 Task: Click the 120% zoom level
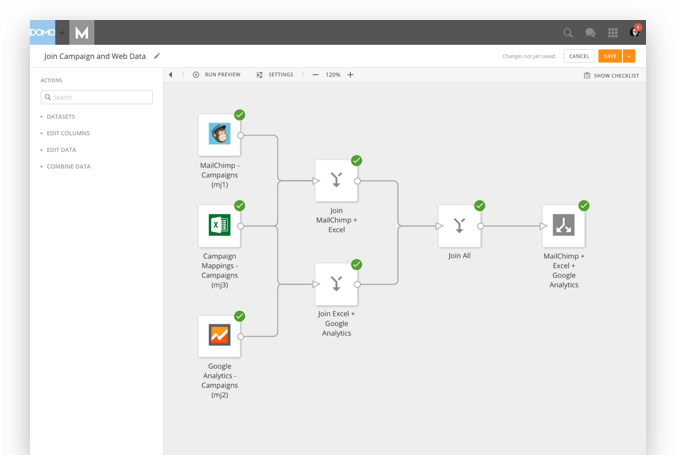click(333, 75)
